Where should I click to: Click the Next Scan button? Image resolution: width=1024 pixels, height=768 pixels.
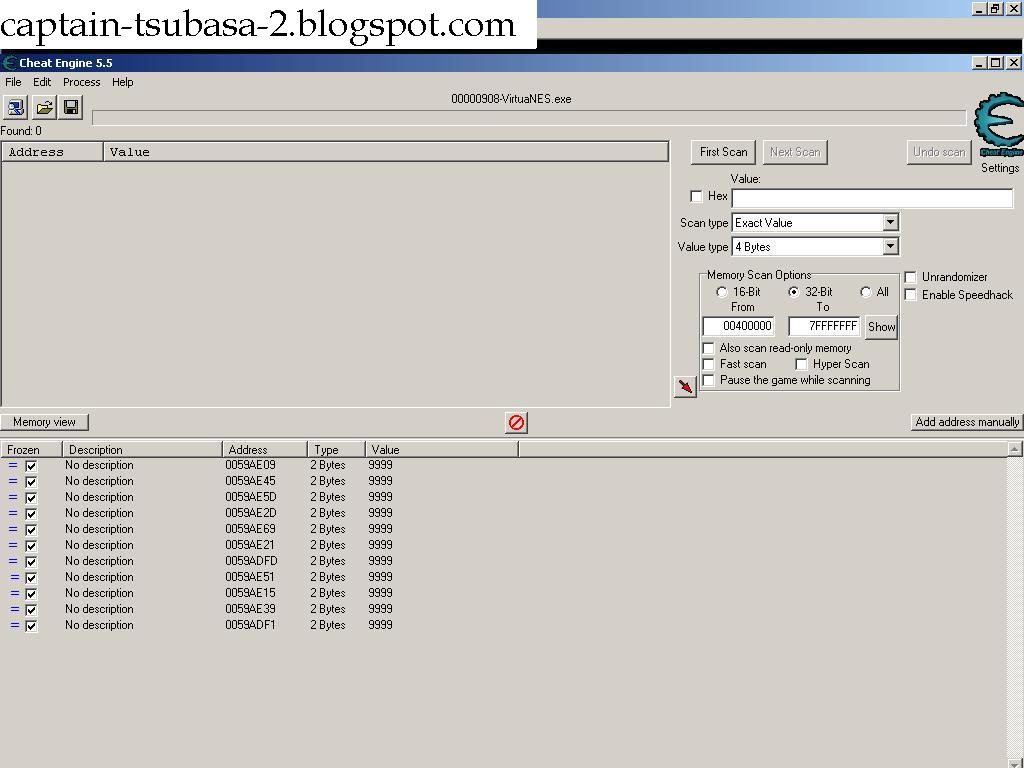pos(795,152)
